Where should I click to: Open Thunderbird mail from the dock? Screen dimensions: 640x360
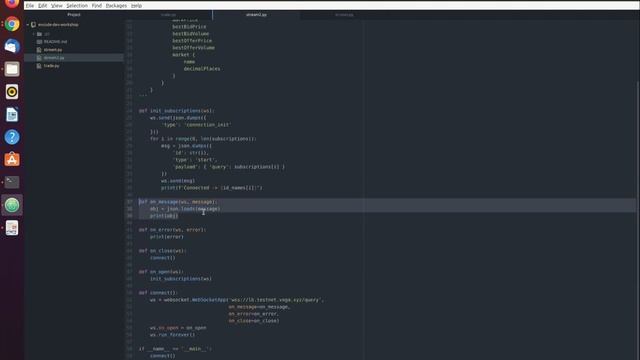coord(12,47)
